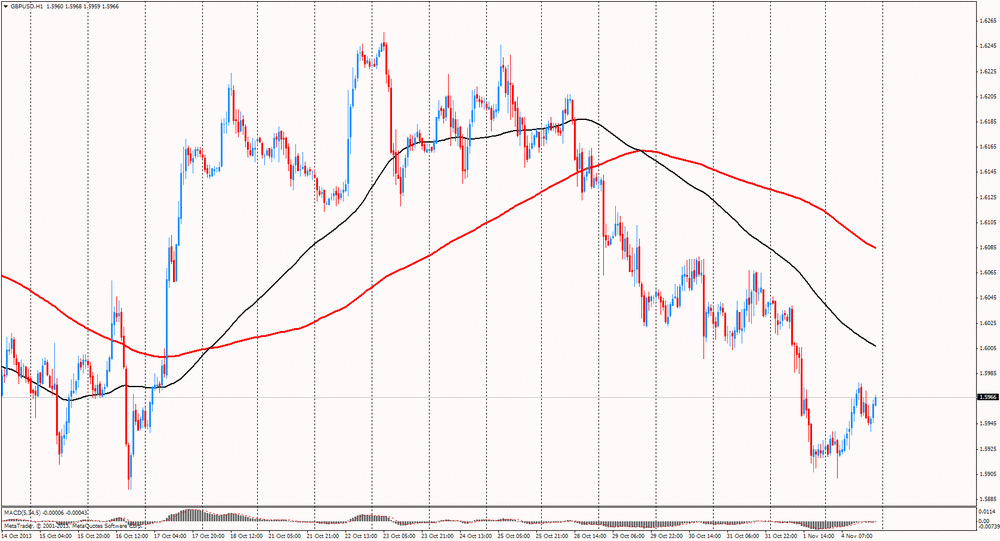
Task: Click the 1.6145 price axis label
Action: click(x=987, y=172)
